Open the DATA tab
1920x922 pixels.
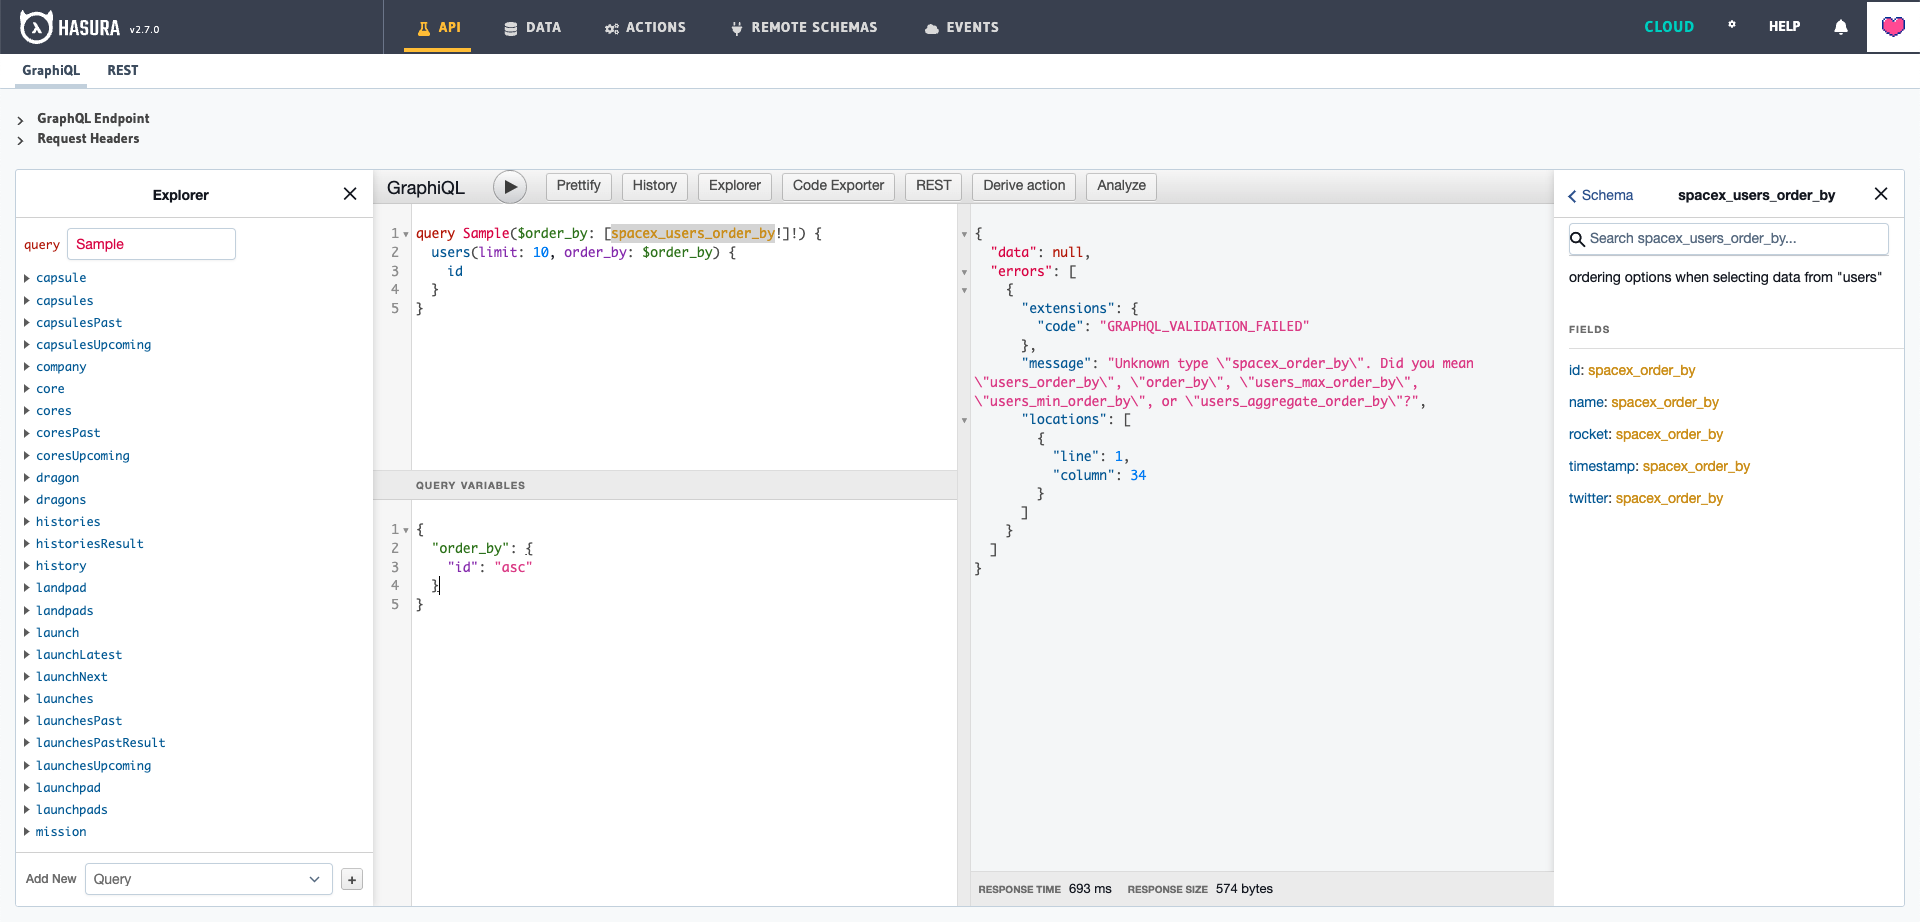pyautogui.click(x=532, y=27)
